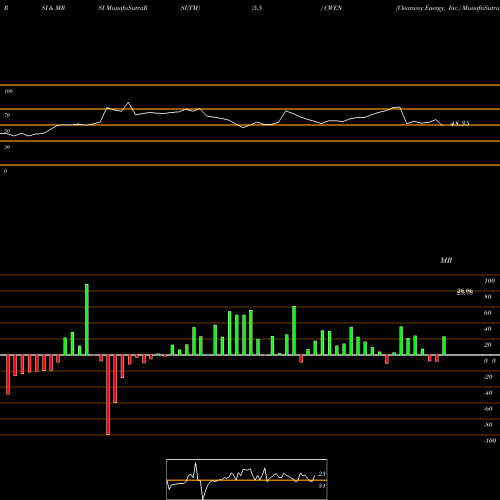The height and width of the screenshot is (500, 500).
Task: Click the 31 label in mini chart
Action: pyautogui.click(x=322, y=486)
